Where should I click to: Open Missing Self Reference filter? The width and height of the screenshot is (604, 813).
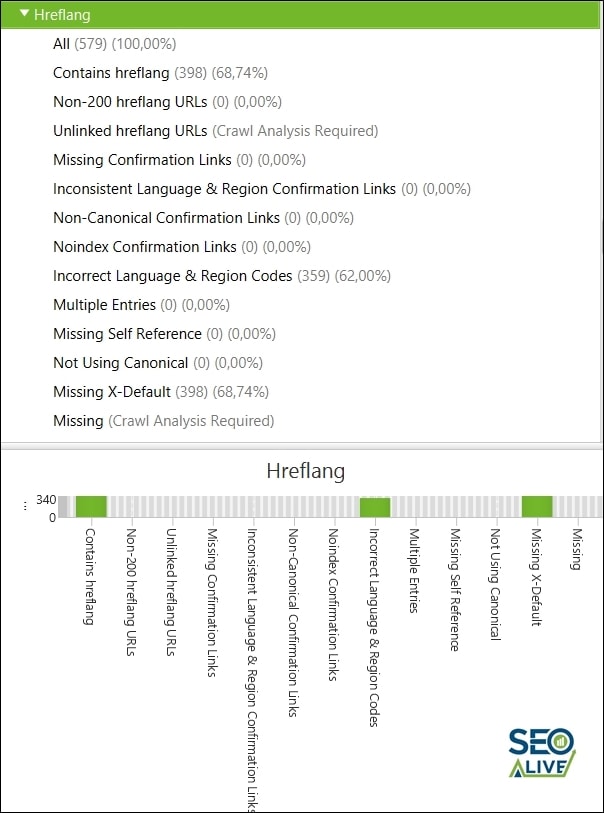point(164,334)
